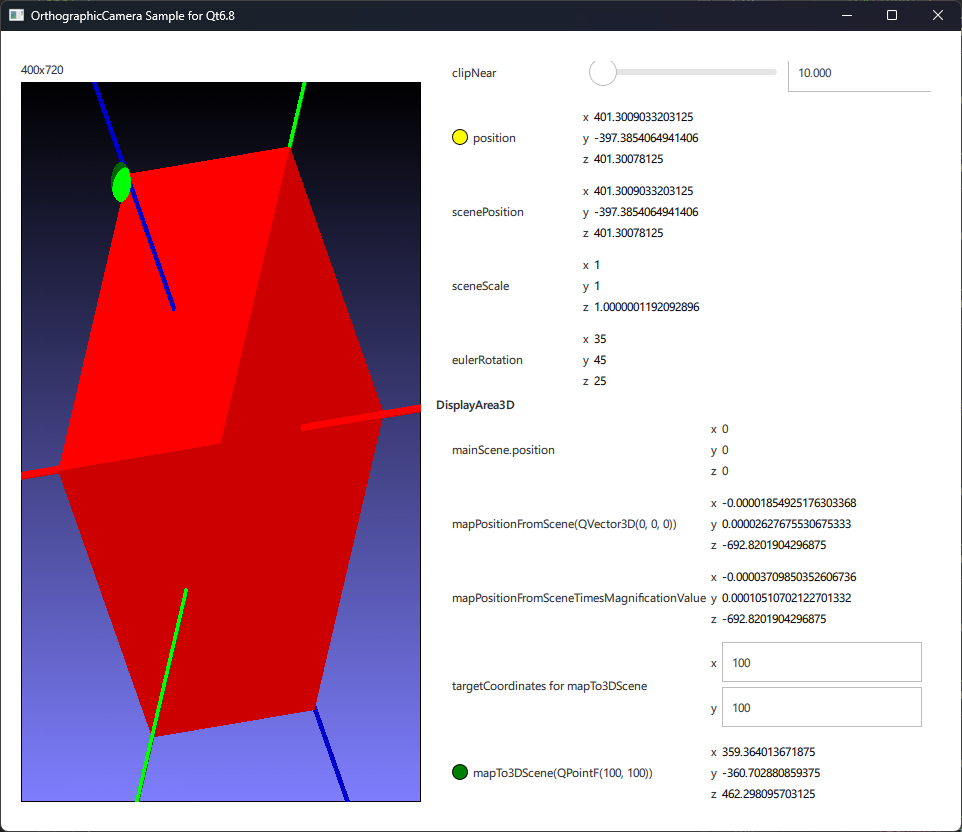The height and width of the screenshot is (832, 962).
Task: Click the DisplayArea3D heading
Action: 475,405
